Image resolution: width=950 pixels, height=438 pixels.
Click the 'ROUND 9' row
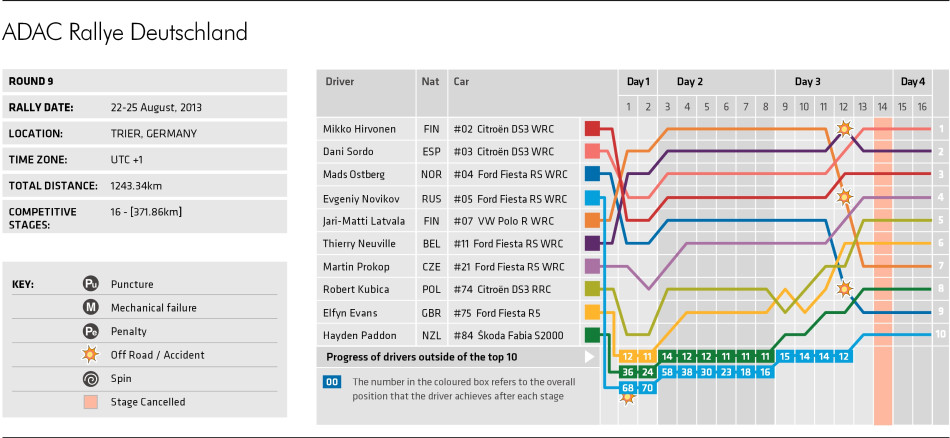point(144,81)
